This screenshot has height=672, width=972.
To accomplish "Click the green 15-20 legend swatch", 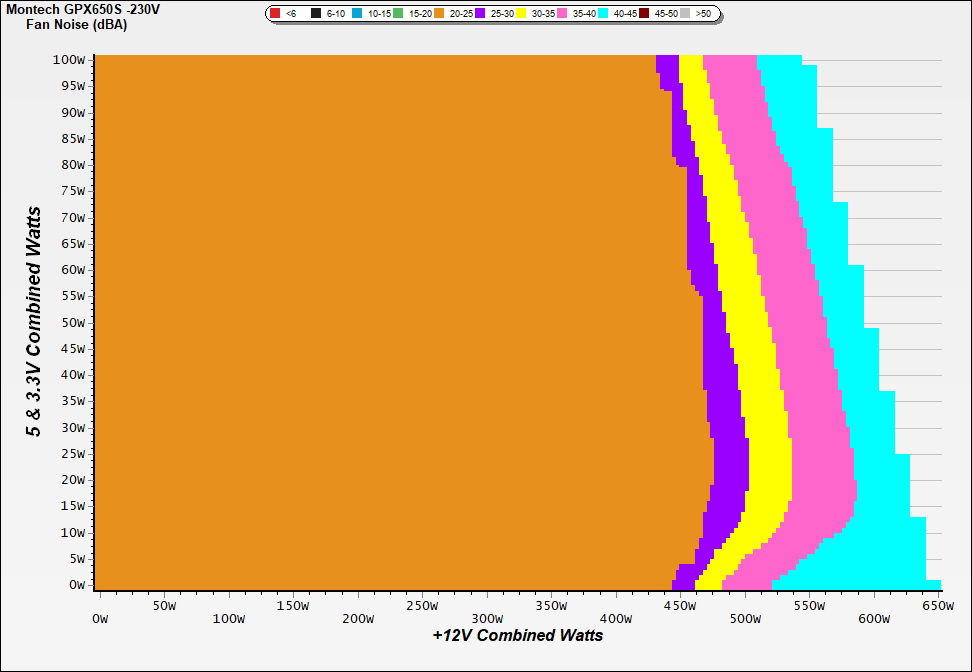I will click(398, 14).
